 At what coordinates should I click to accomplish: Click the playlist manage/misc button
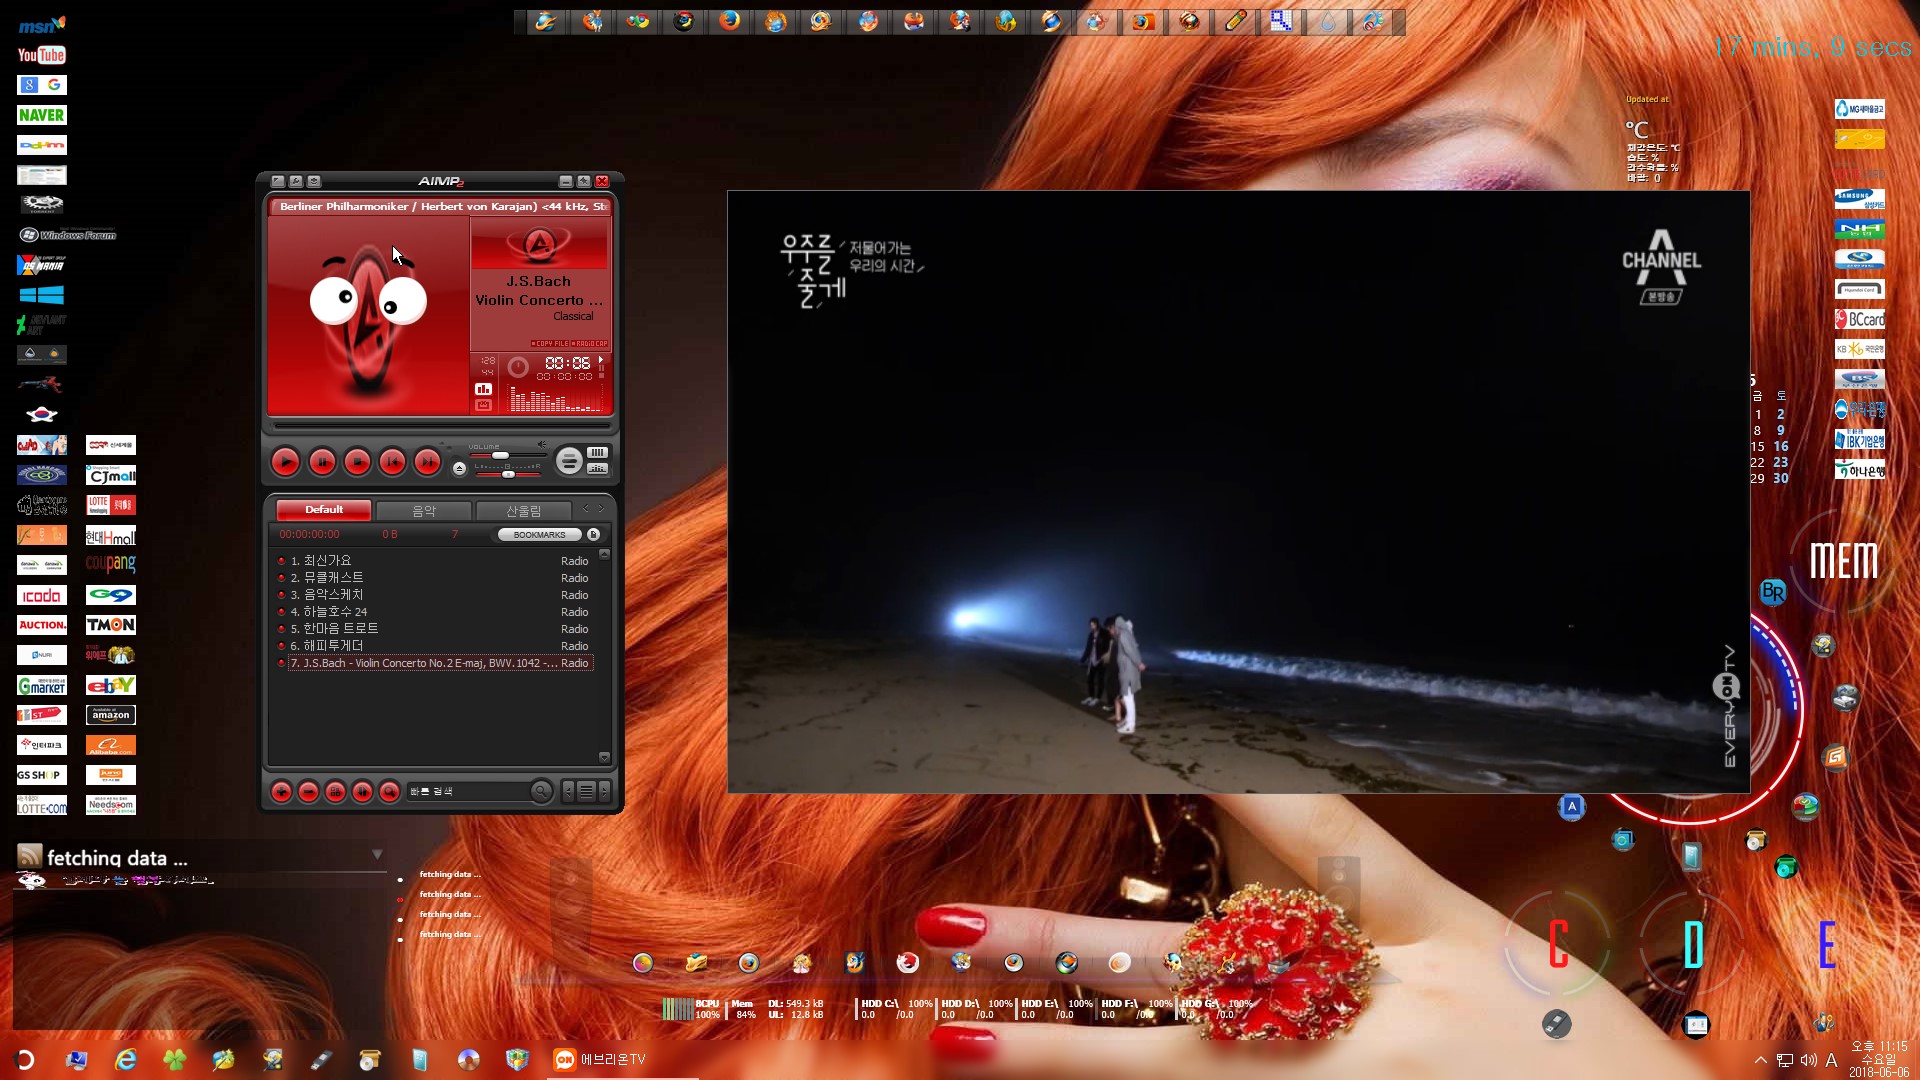pos(336,792)
